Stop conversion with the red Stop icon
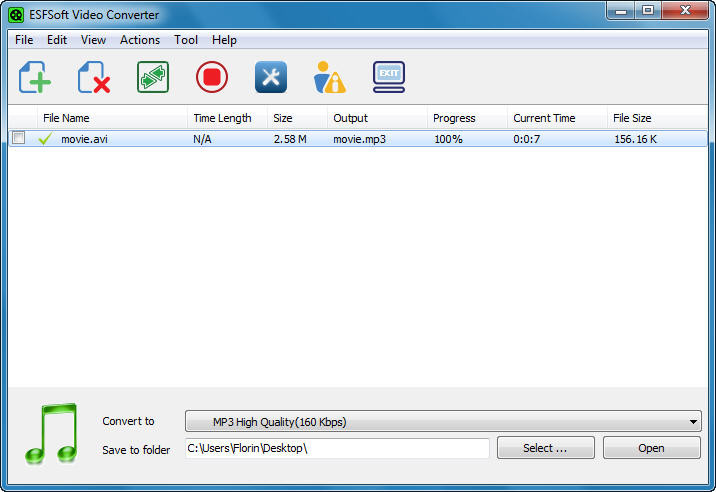 coord(212,77)
